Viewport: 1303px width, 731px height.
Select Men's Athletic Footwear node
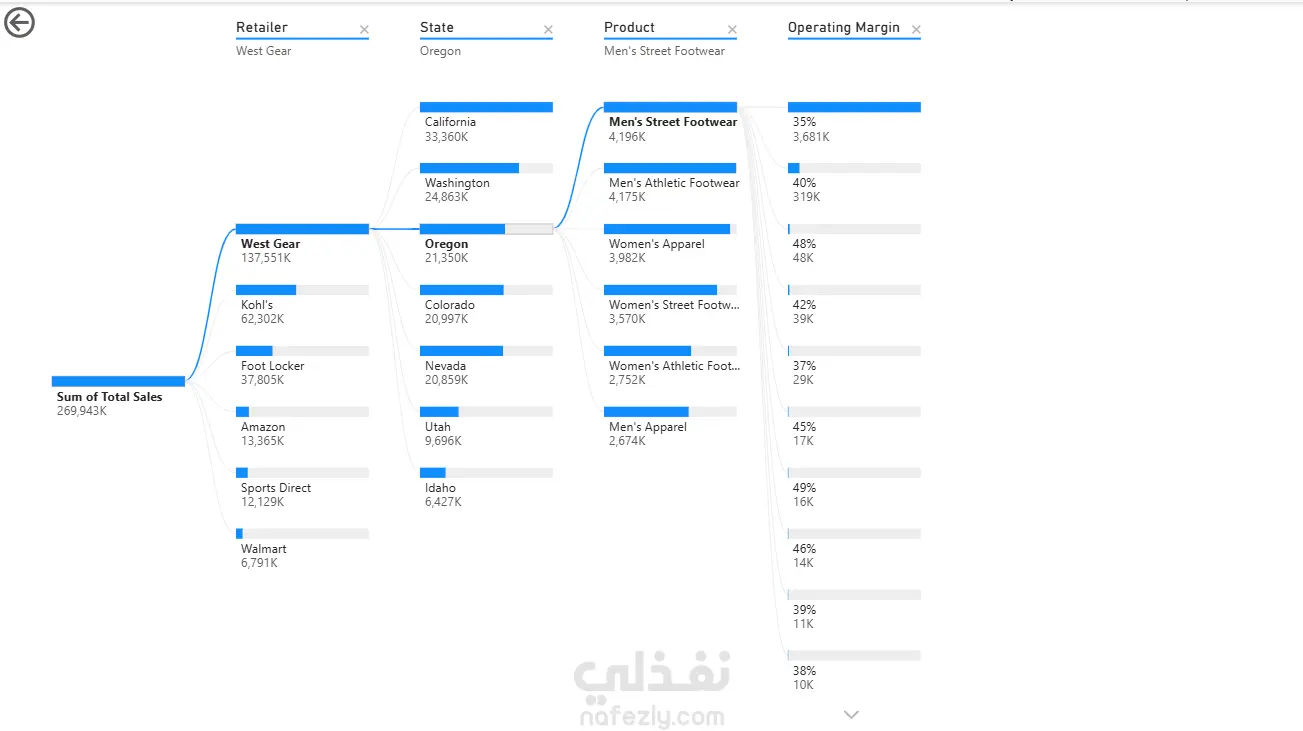[x=670, y=168]
